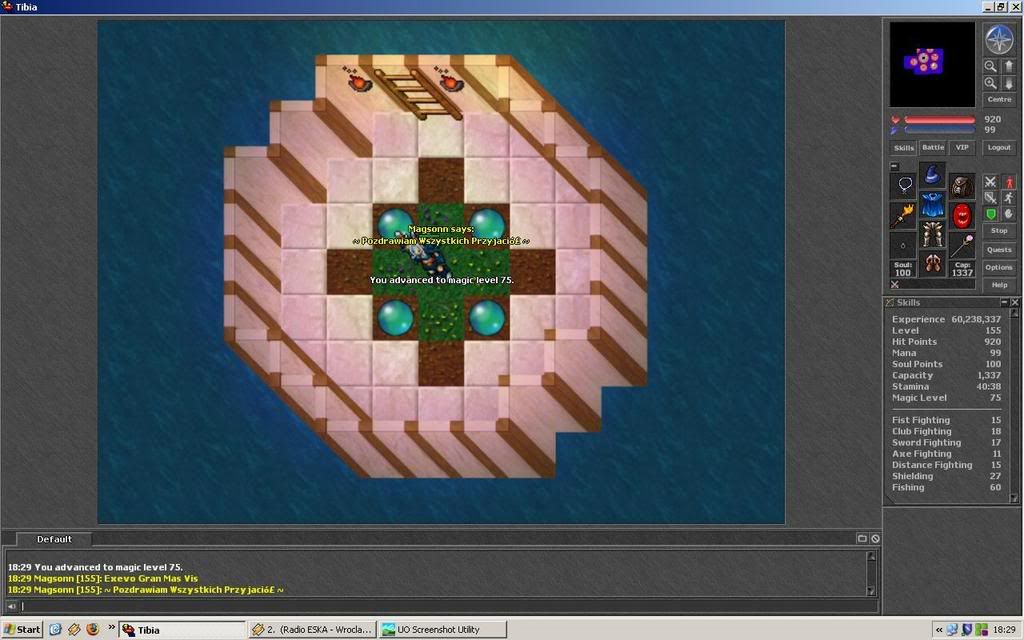Image resolution: width=1024 pixels, height=640 pixels.
Task: Log out of the game
Action: coord(999,148)
